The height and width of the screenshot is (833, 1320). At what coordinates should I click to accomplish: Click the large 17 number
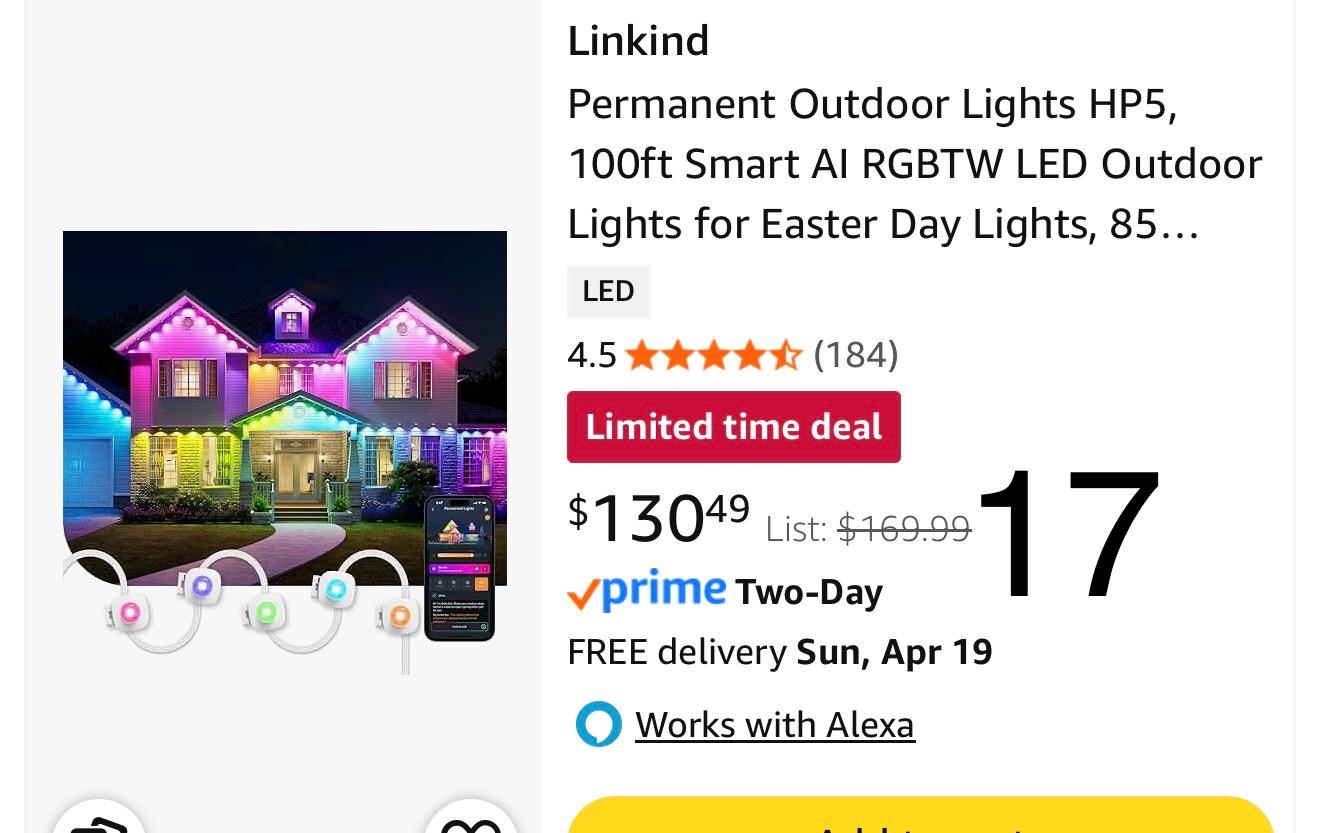pos(1068,533)
